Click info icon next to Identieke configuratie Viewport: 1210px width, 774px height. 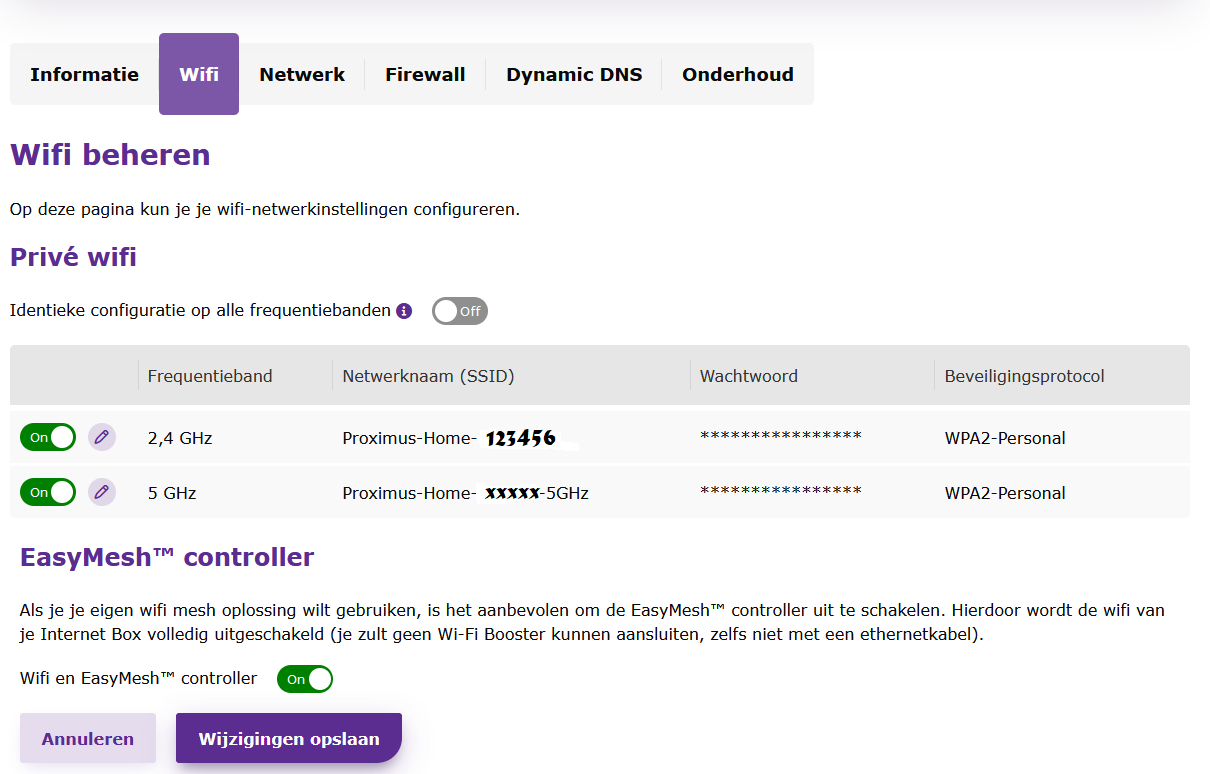404,311
